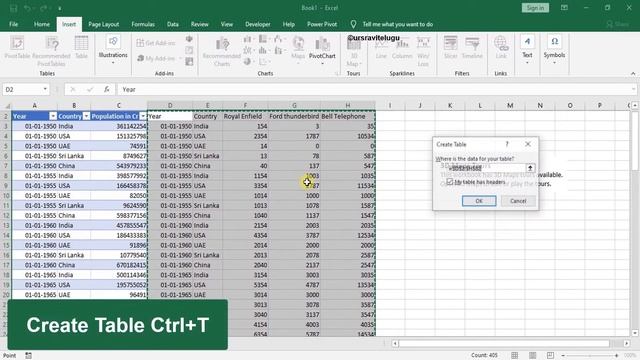Select the Bell Telephone header cell
The height and width of the screenshot is (360, 640).
pos(348,116)
